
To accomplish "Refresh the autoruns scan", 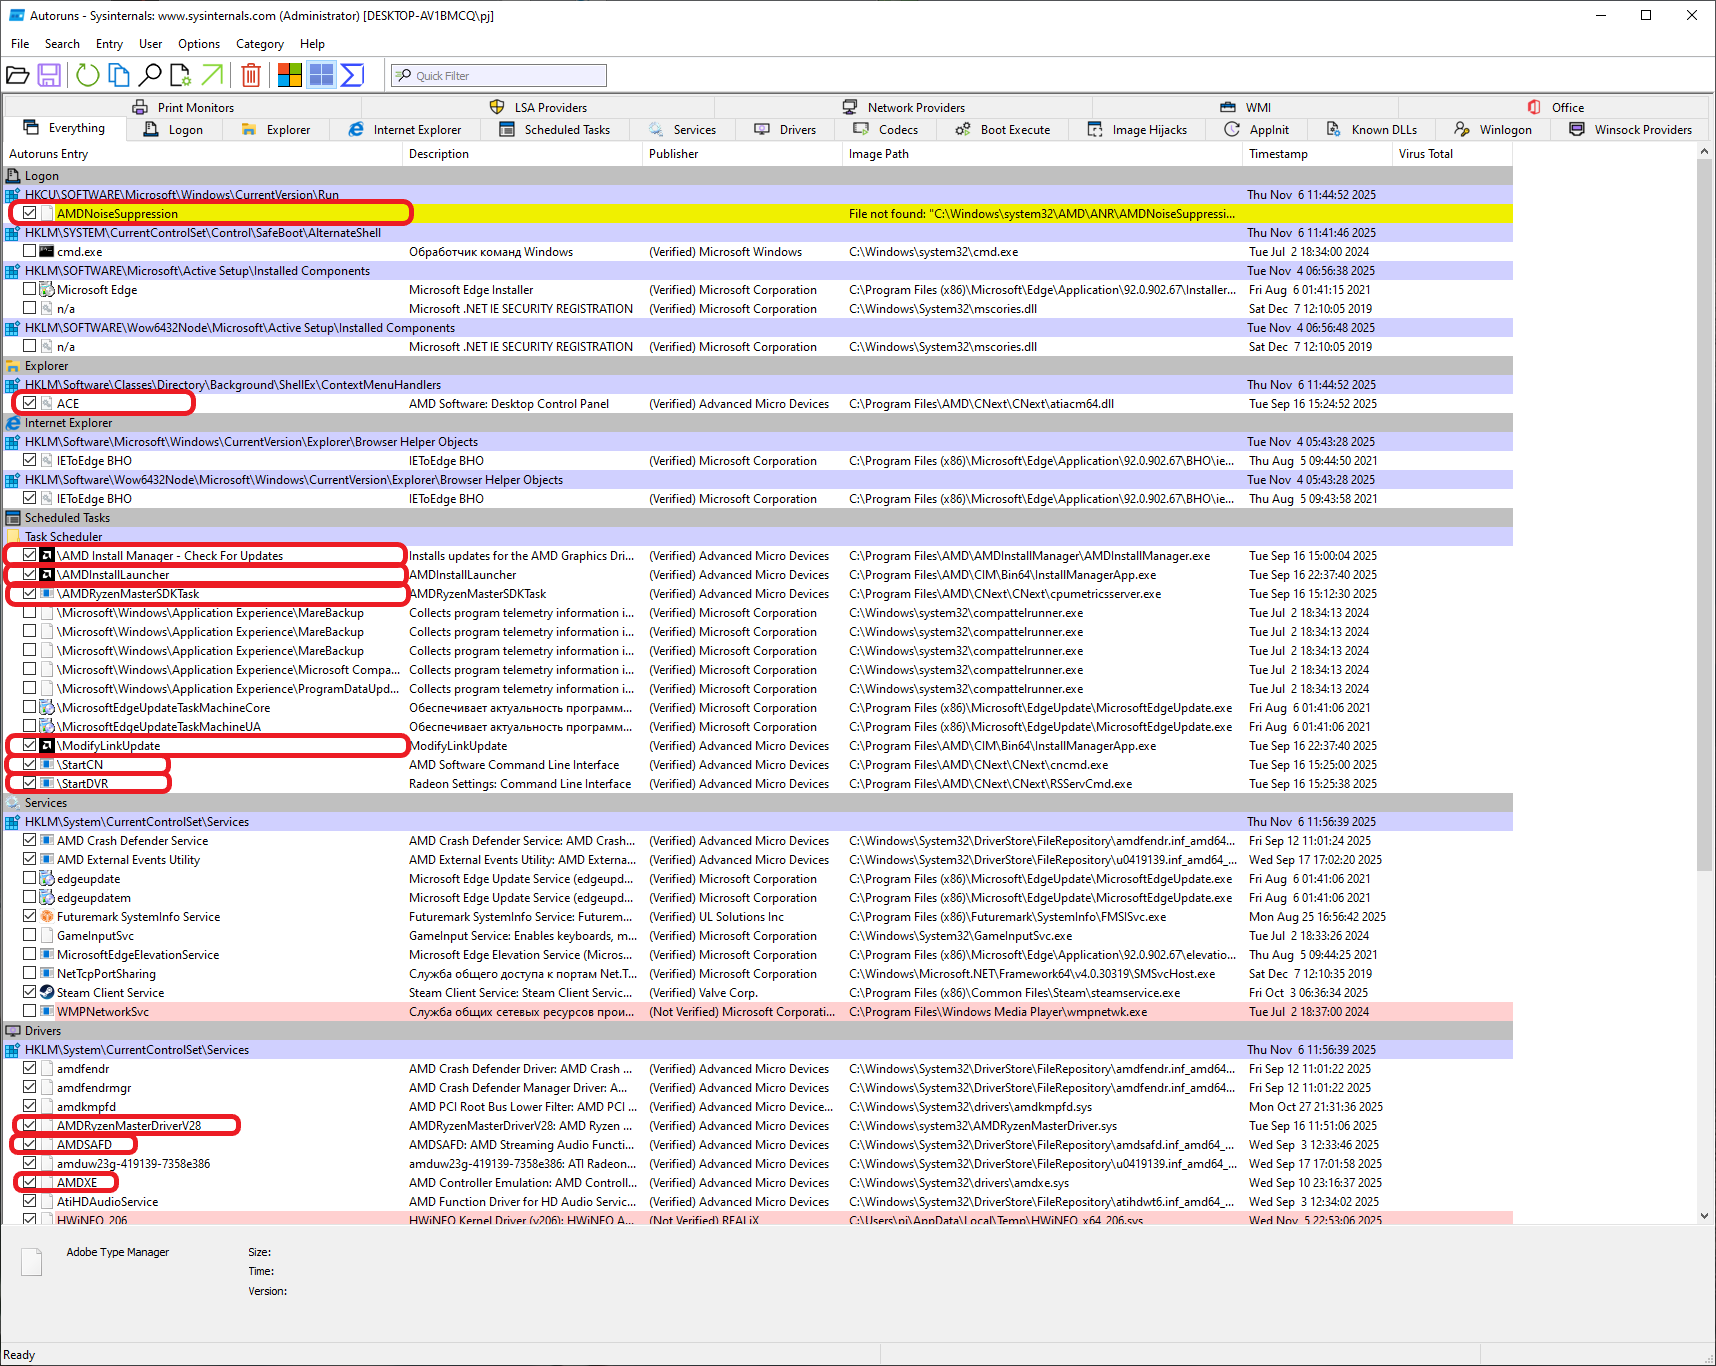I will click(88, 75).
